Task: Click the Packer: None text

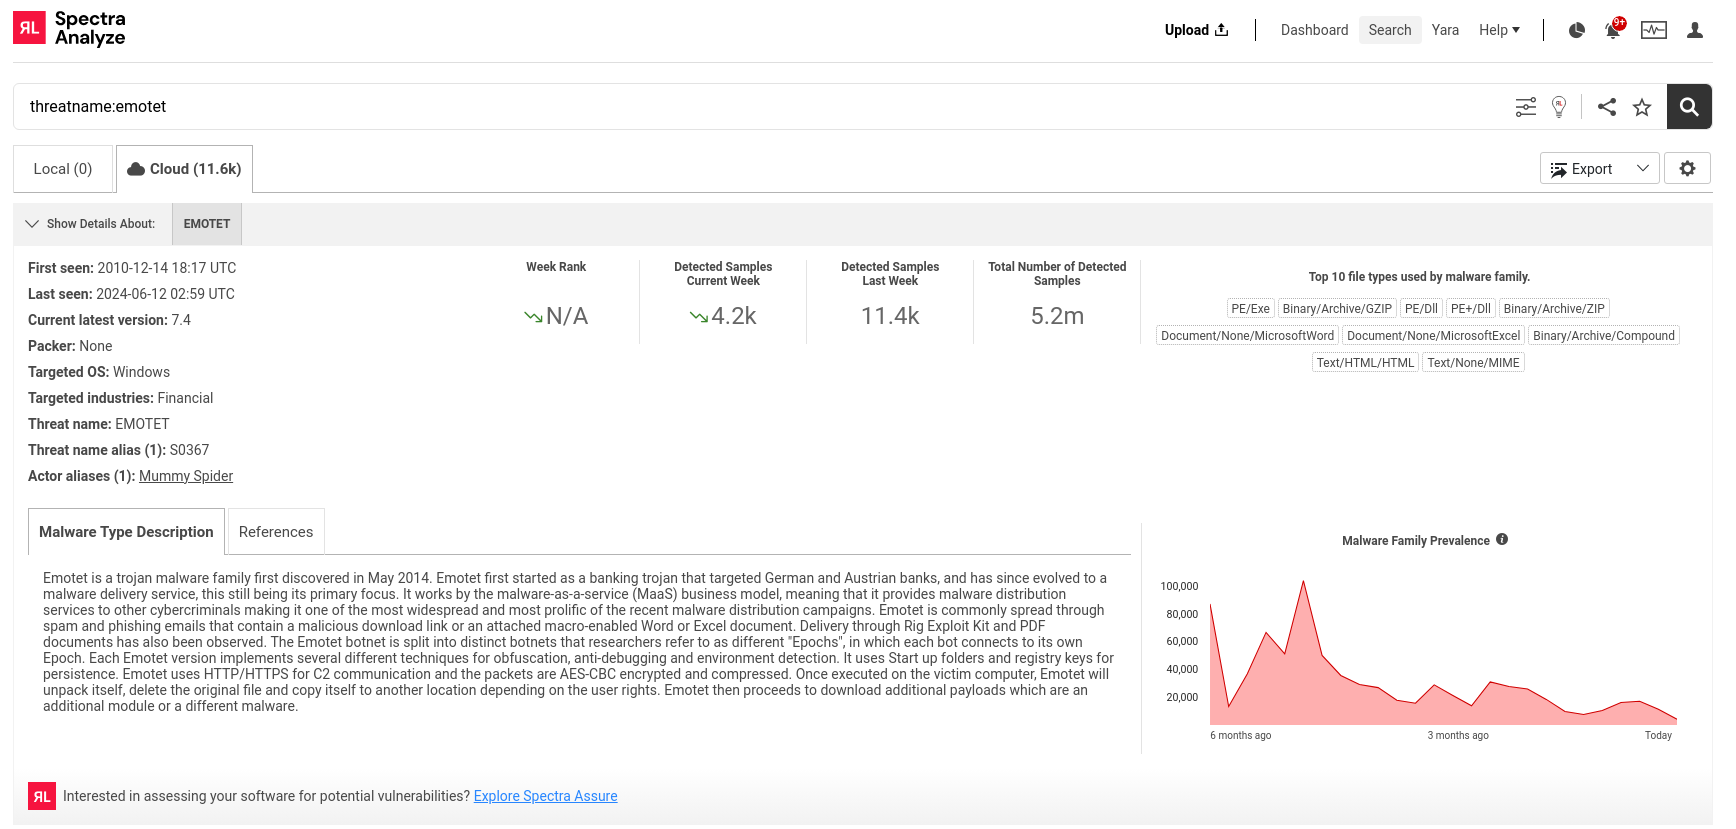Action: tap(70, 346)
